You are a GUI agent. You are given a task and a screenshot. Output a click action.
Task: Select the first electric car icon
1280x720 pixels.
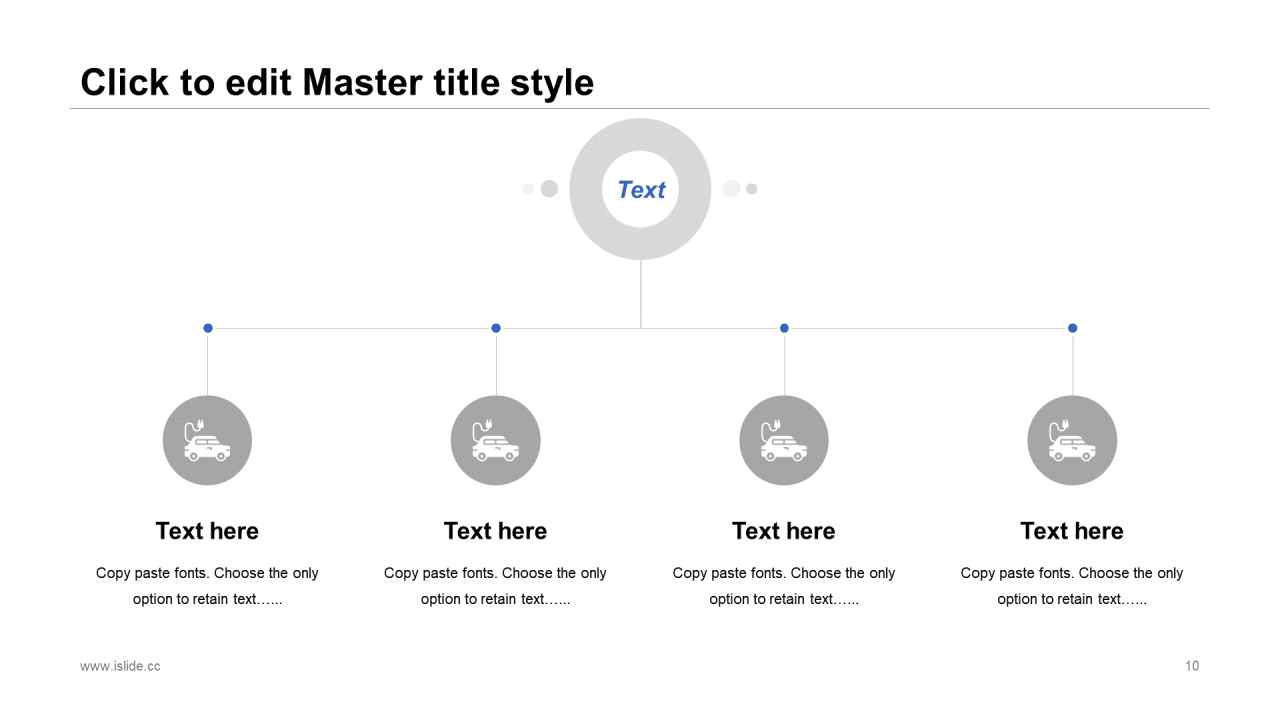207,440
